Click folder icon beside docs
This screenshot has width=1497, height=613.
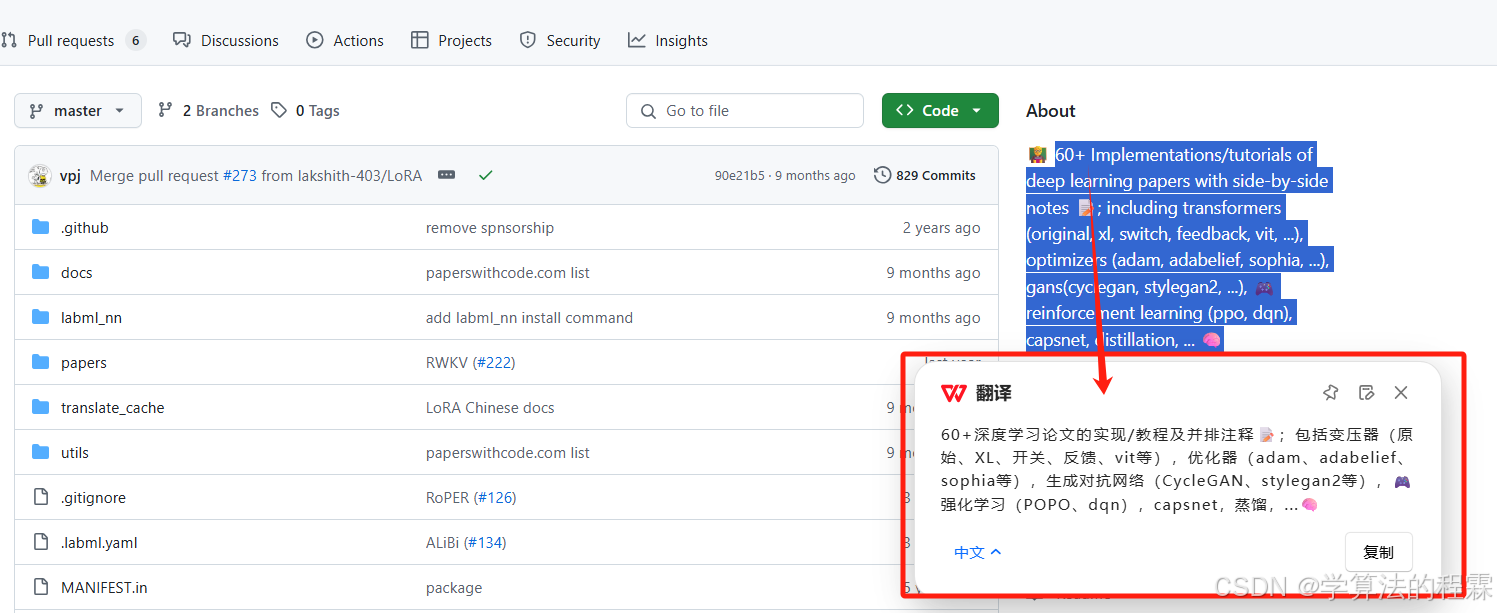pyautogui.click(x=41, y=272)
